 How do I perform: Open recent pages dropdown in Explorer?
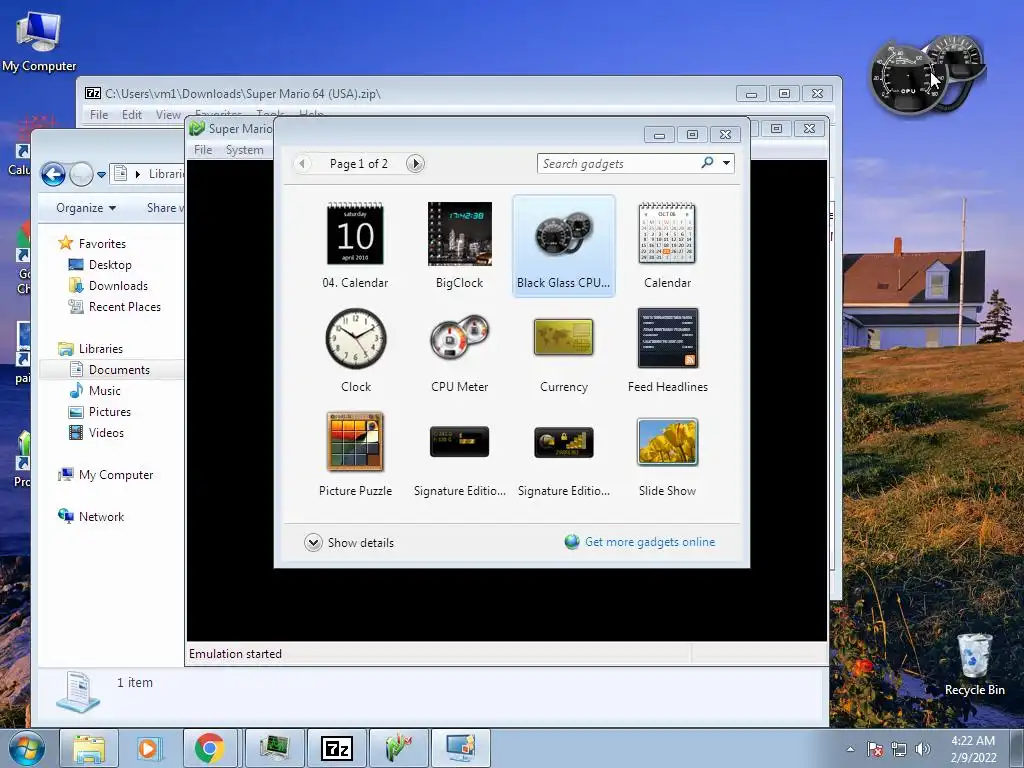(x=101, y=174)
